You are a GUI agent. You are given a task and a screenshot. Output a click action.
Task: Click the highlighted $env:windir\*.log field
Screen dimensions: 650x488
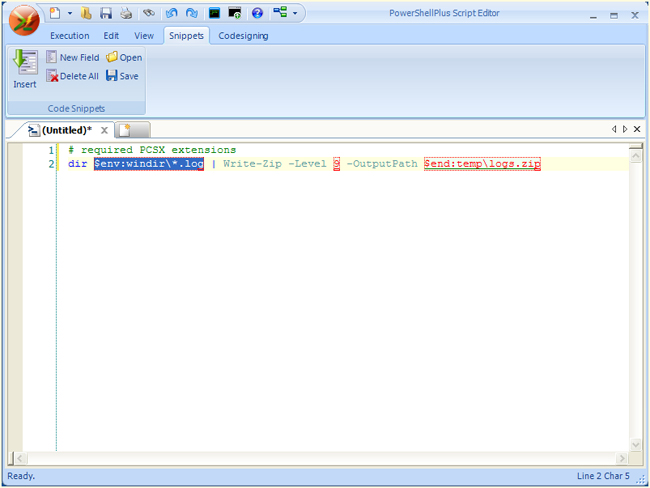point(149,164)
